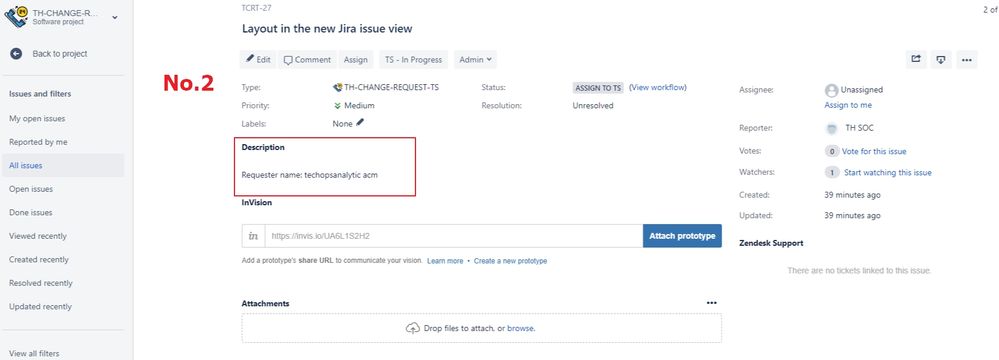Viewport: 999px width, 360px height.
Task: Click TS - In Progress transition button
Action: (413, 59)
